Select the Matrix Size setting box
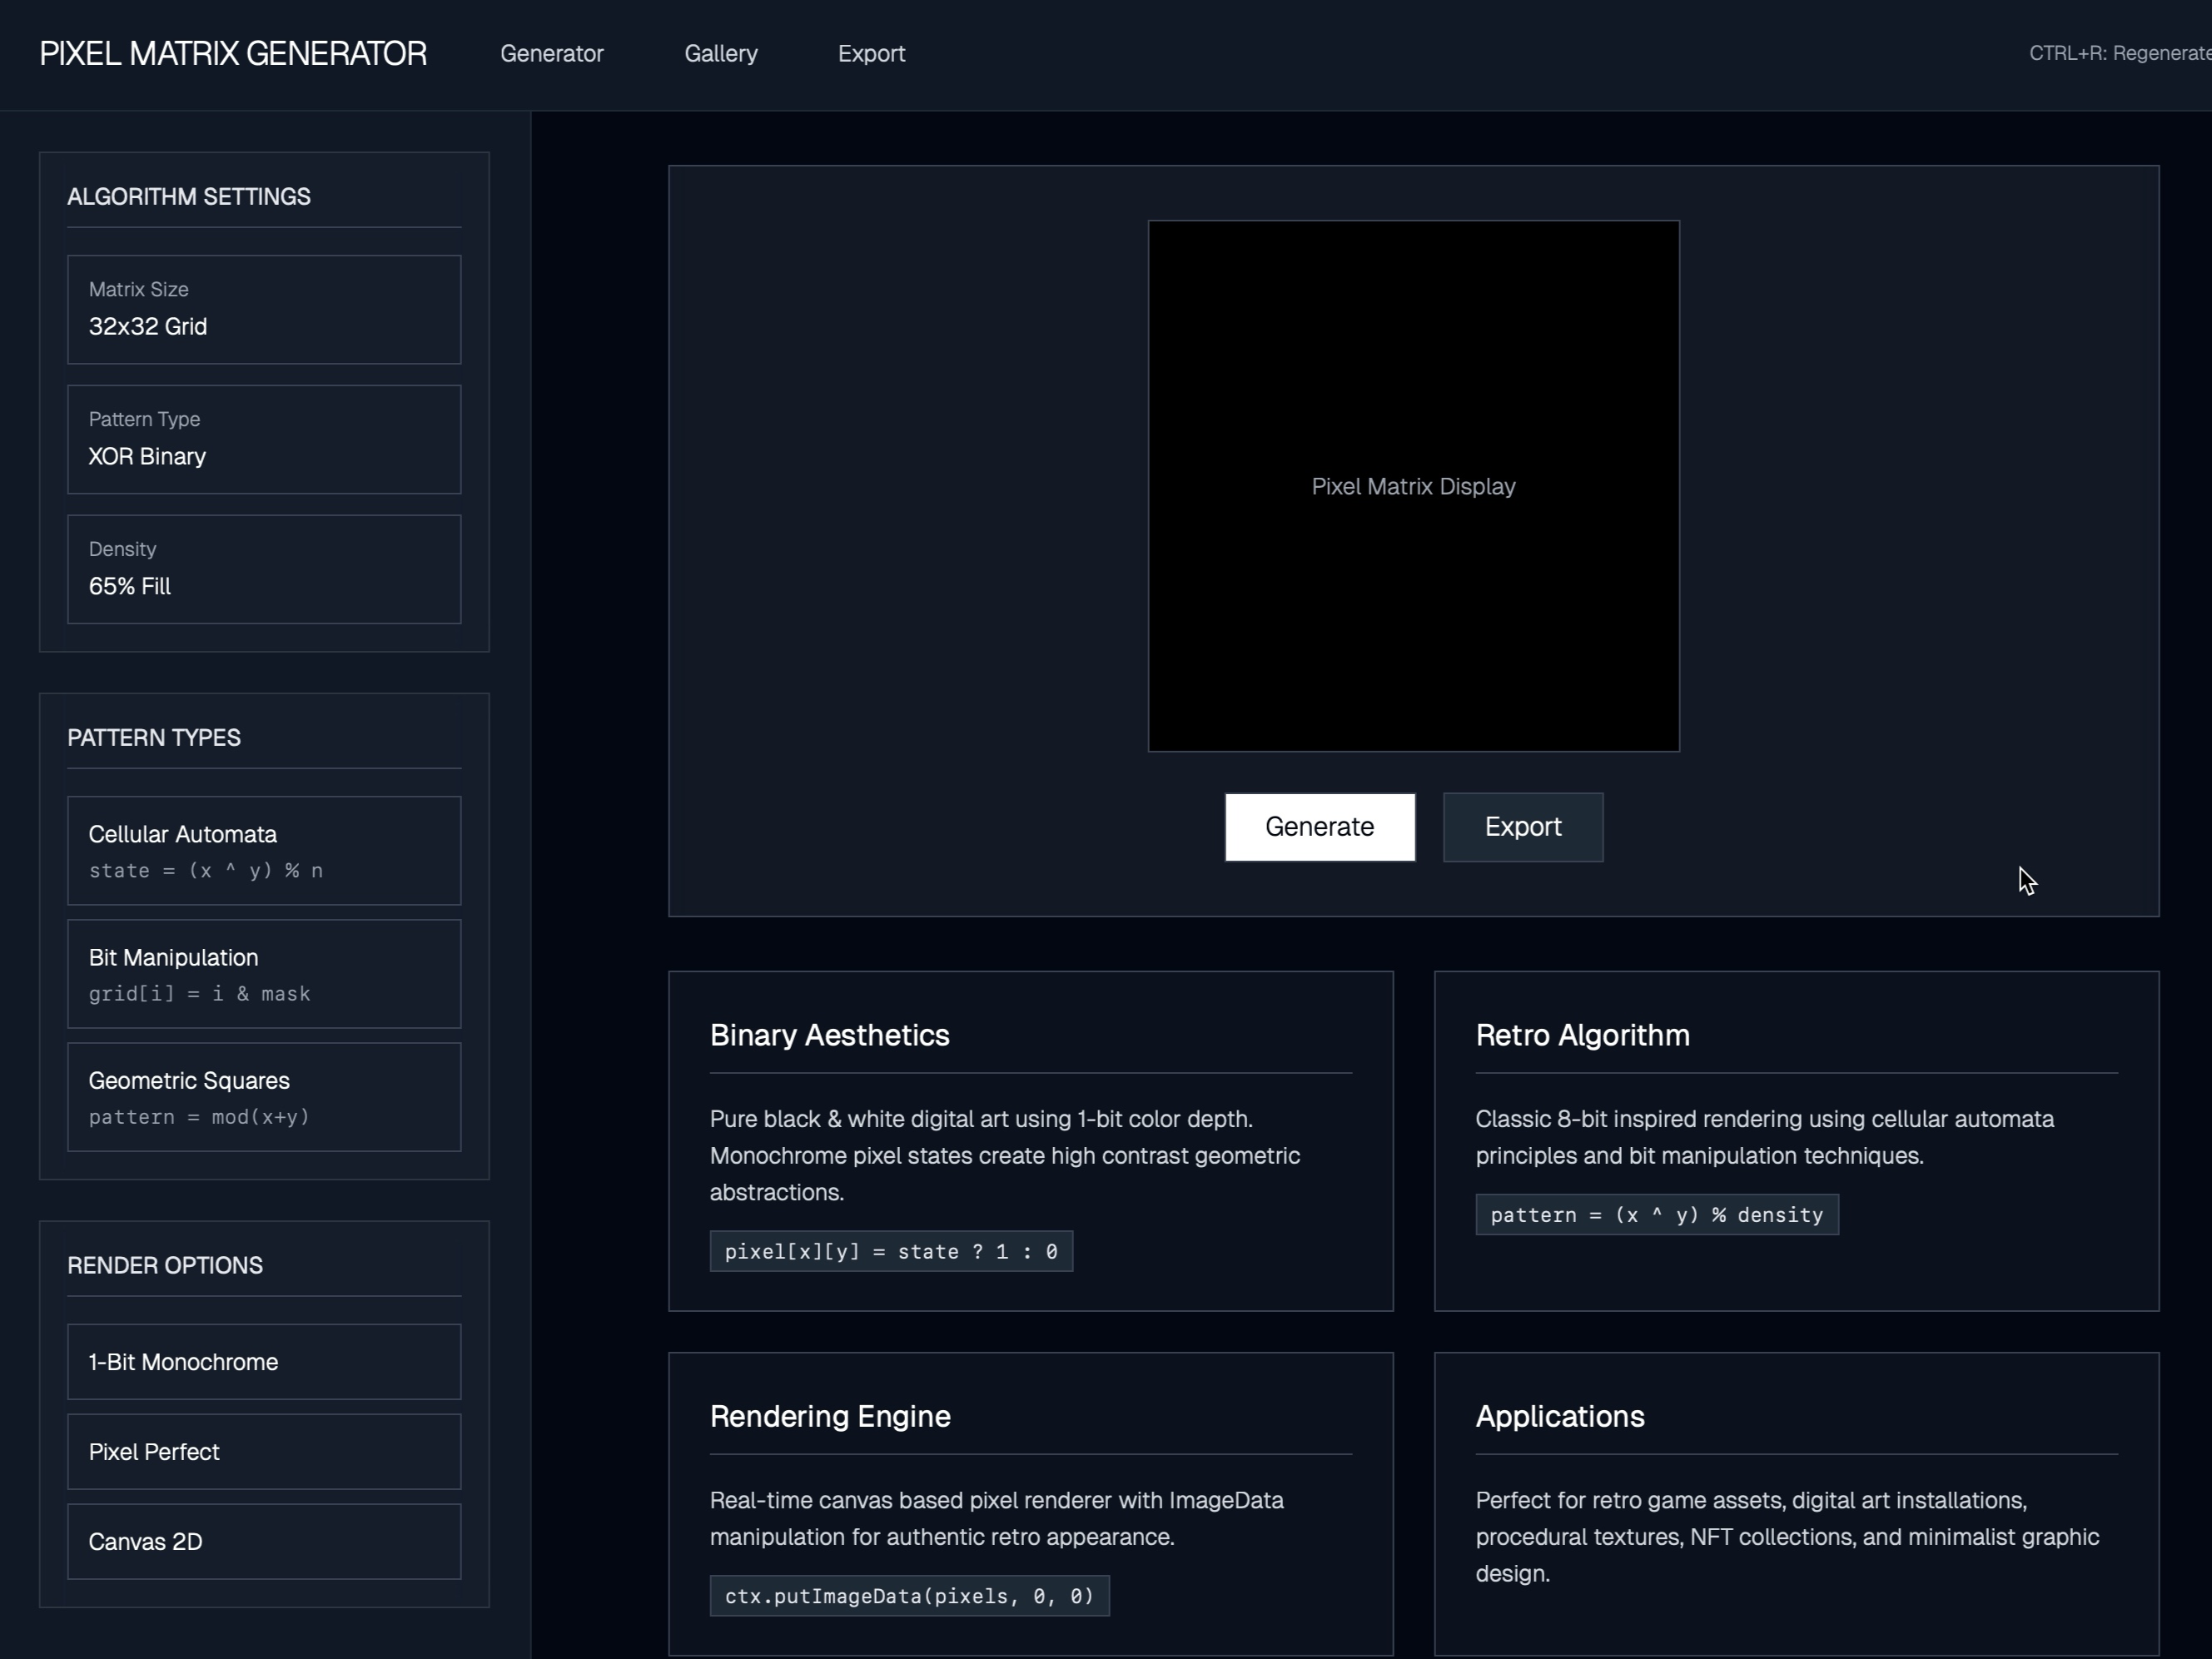The image size is (2212, 1659). pyautogui.click(x=264, y=309)
